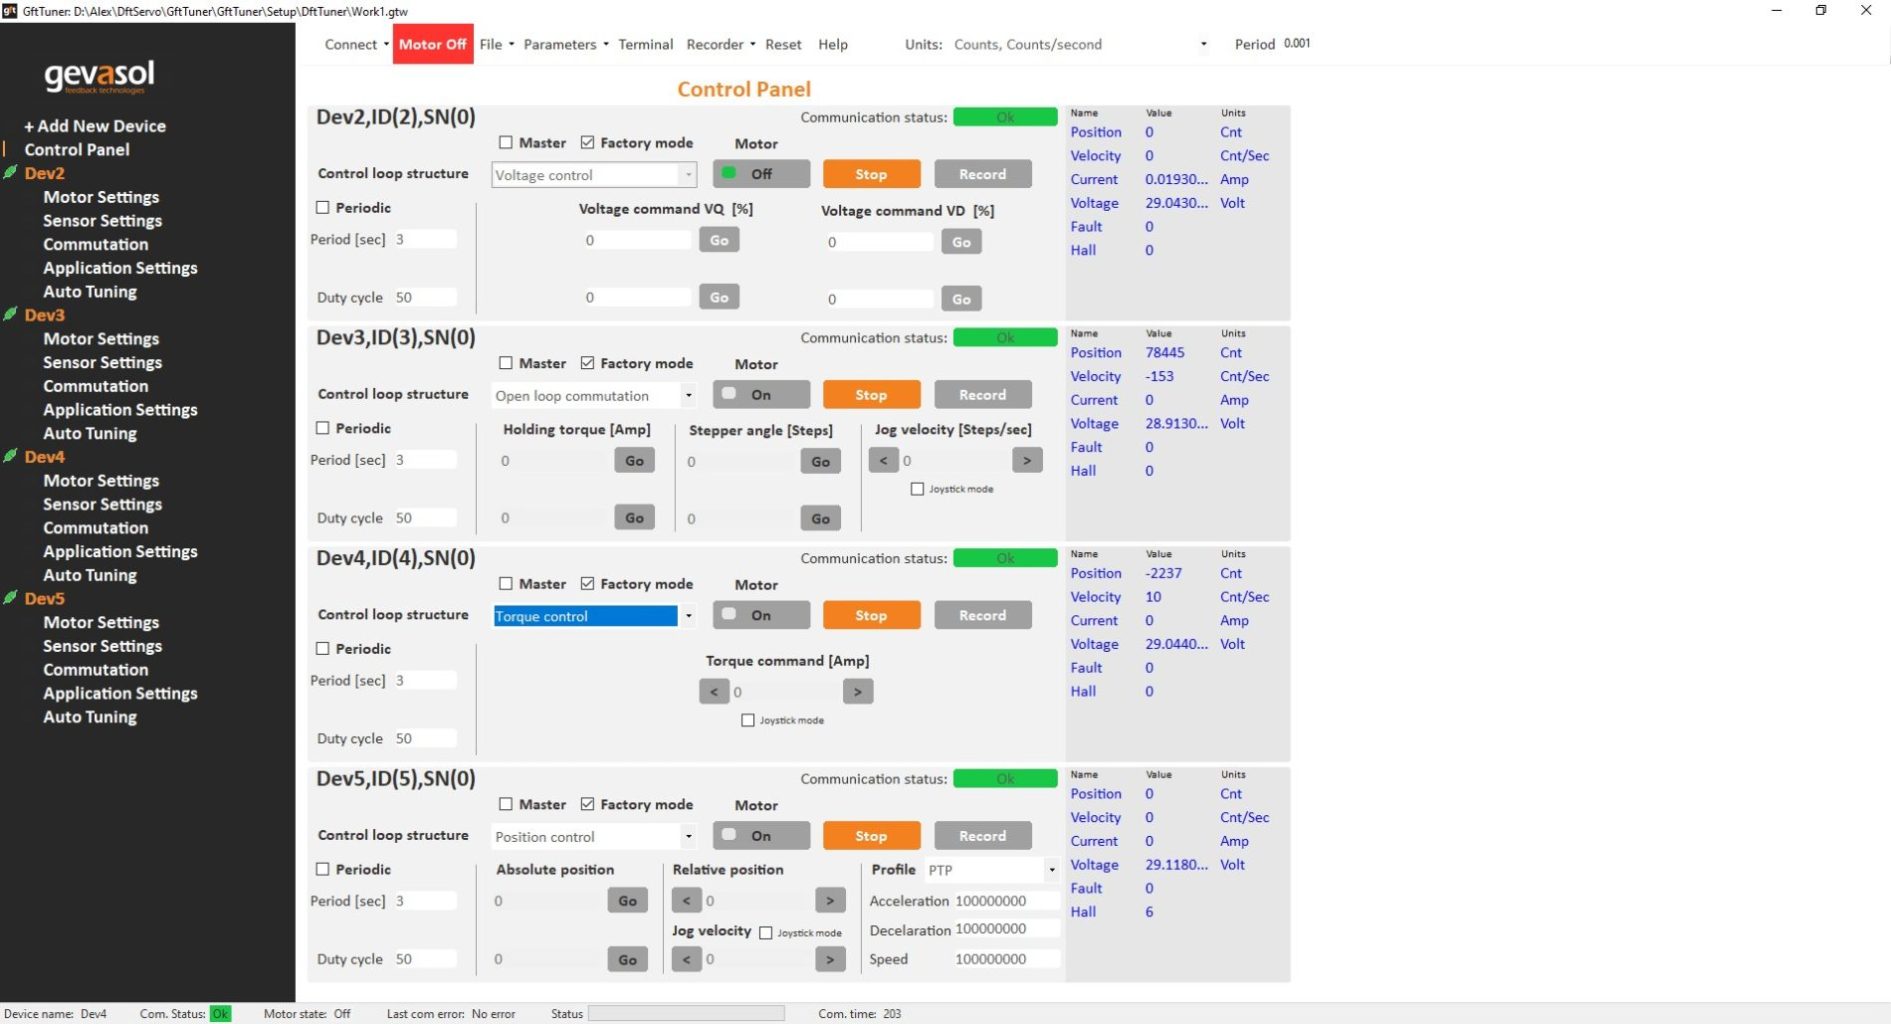Toggle the Dev4 motor On switch
This screenshot has width=1891, height=1024.
click(x=760, y=615)
